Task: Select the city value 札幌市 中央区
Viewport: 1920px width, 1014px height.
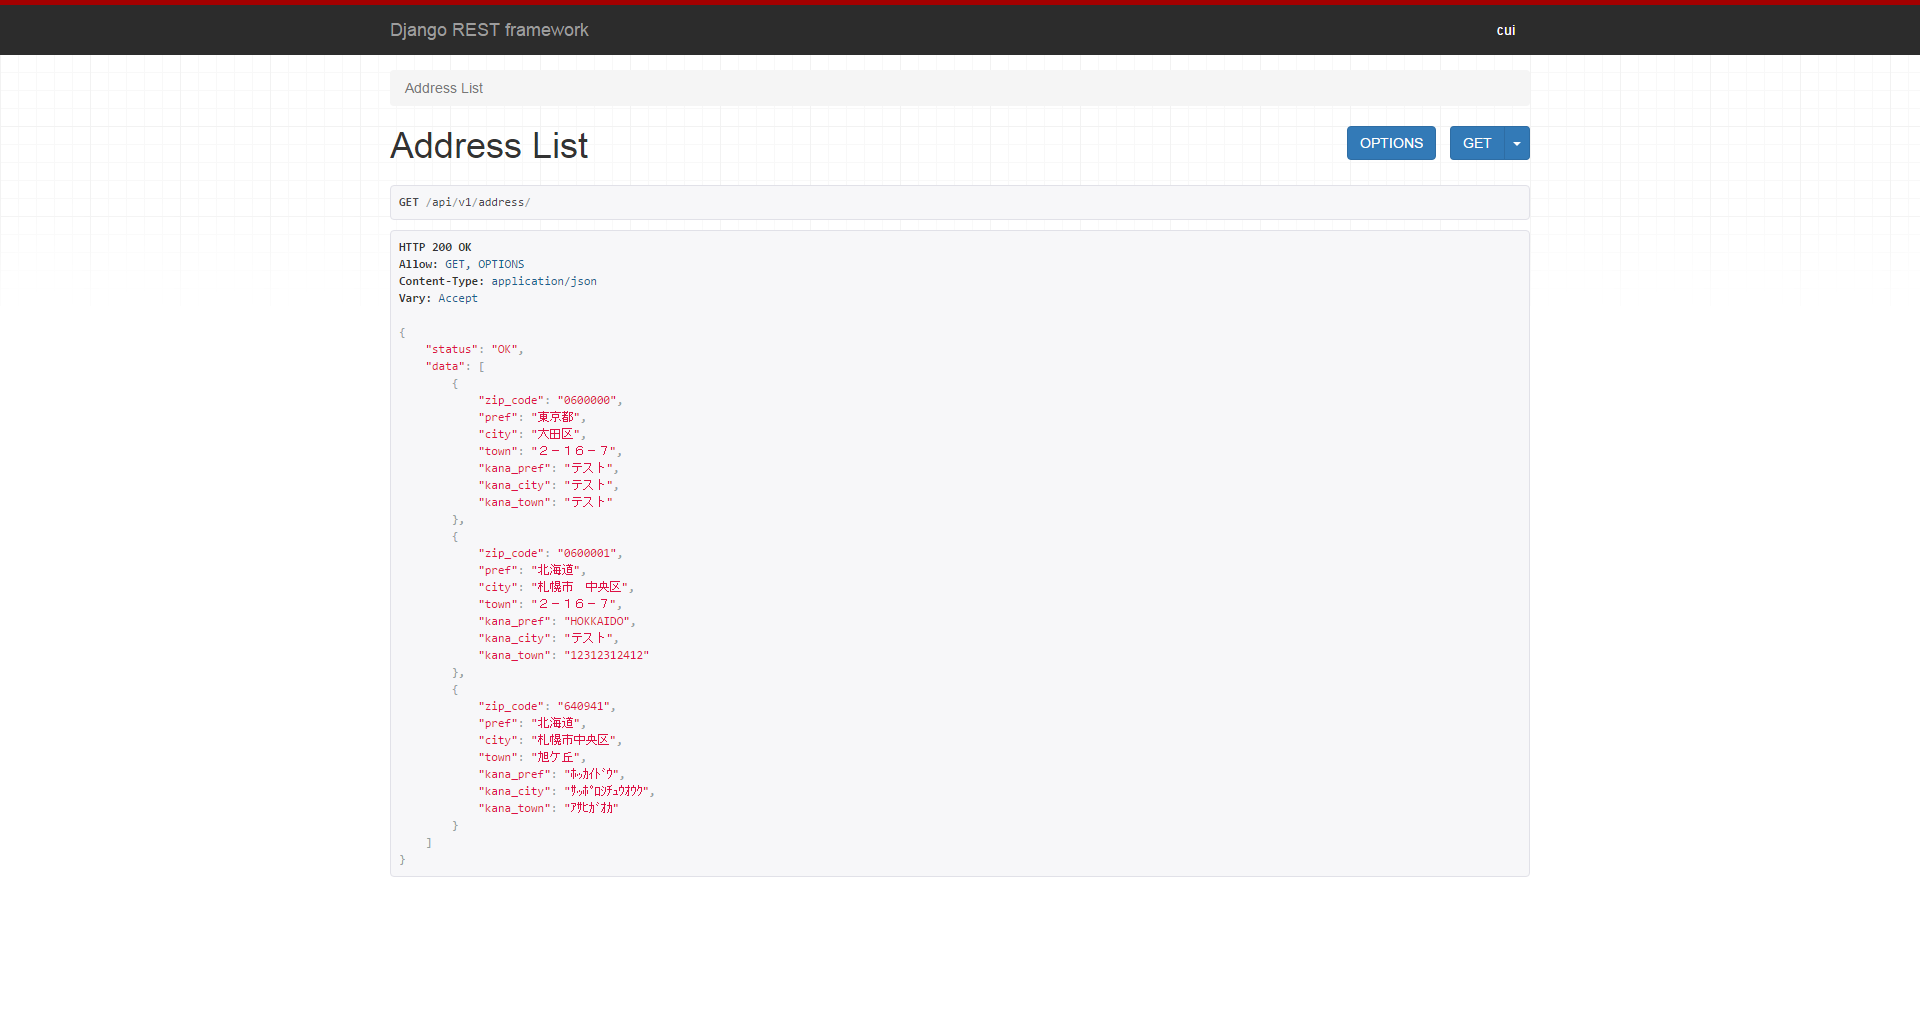Action: [x=579, y=587]
